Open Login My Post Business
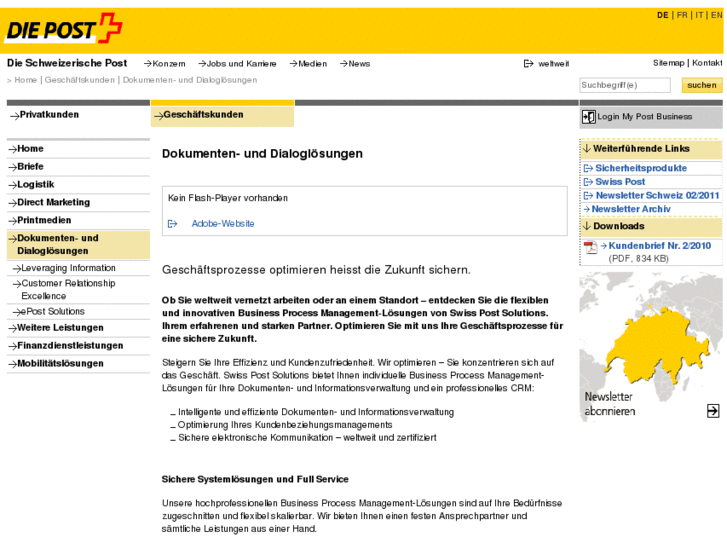This screenshot has width=727, height=545. tap(651, 117)
